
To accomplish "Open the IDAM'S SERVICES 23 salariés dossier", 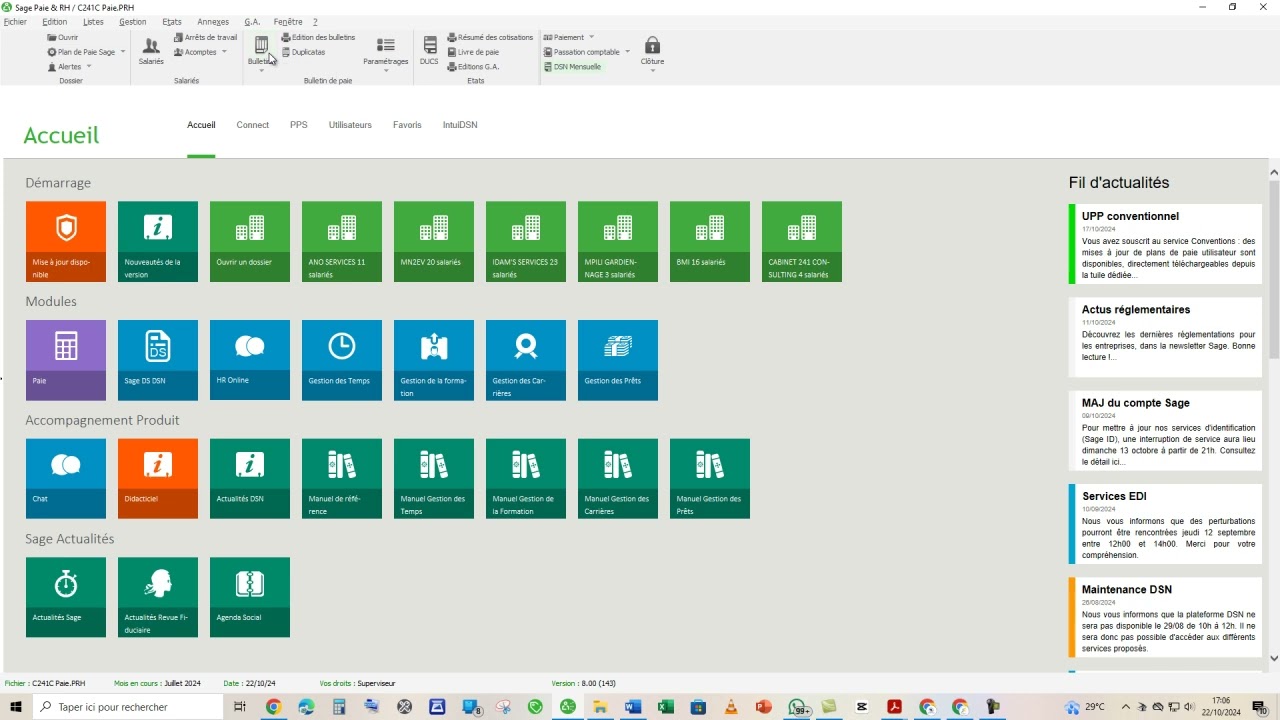I will point(526,241).
